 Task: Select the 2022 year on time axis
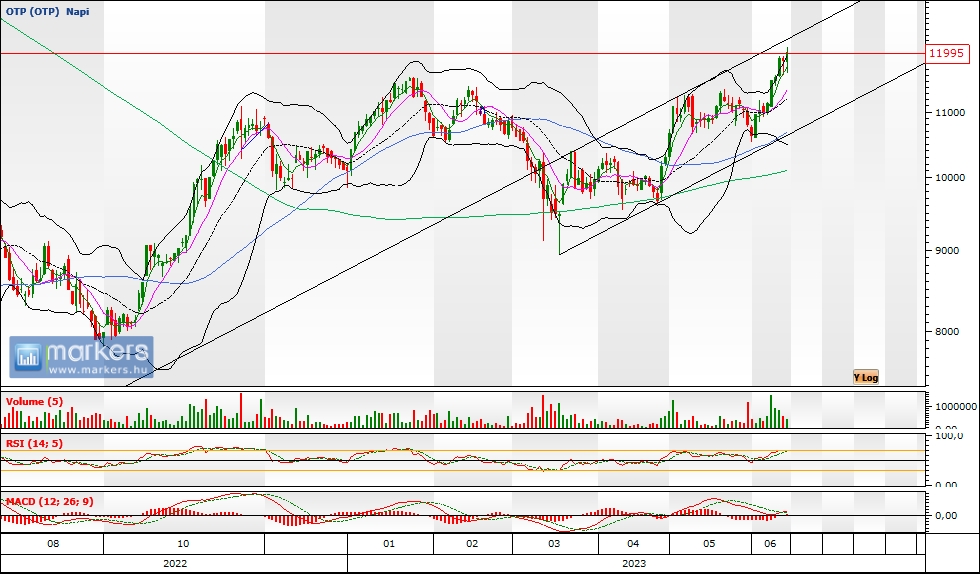[x=174, y=563]
